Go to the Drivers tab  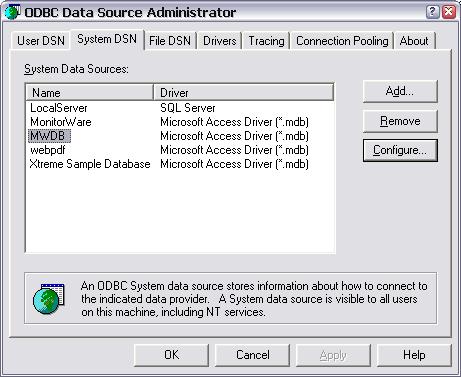[x=219, y=41]
